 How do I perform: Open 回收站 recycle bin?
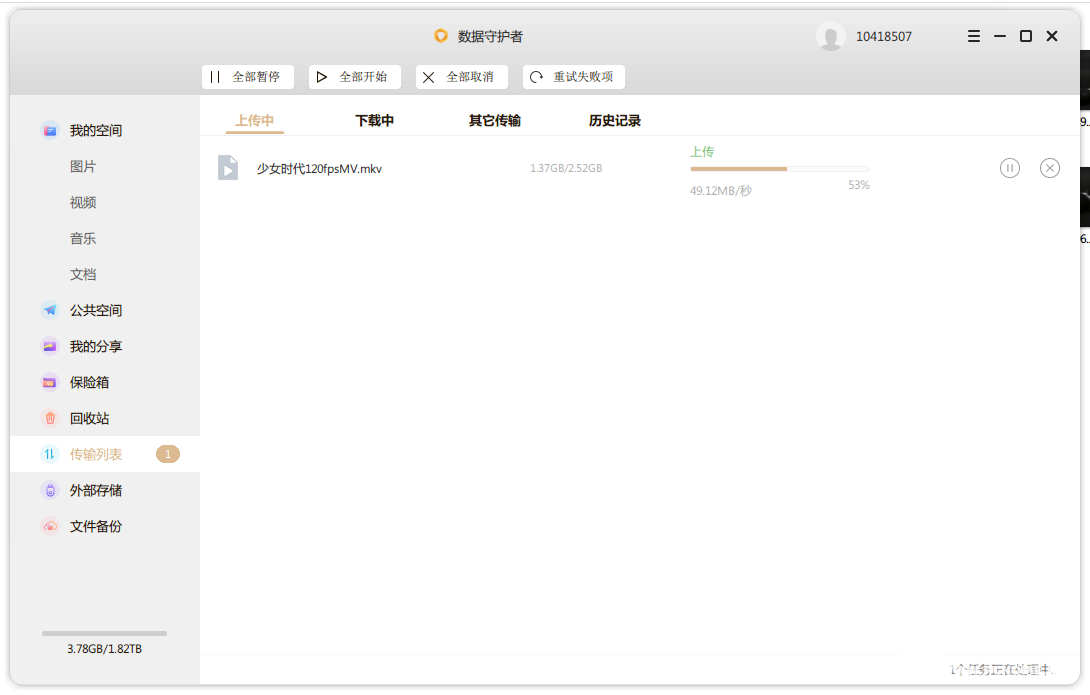point(89,418)
